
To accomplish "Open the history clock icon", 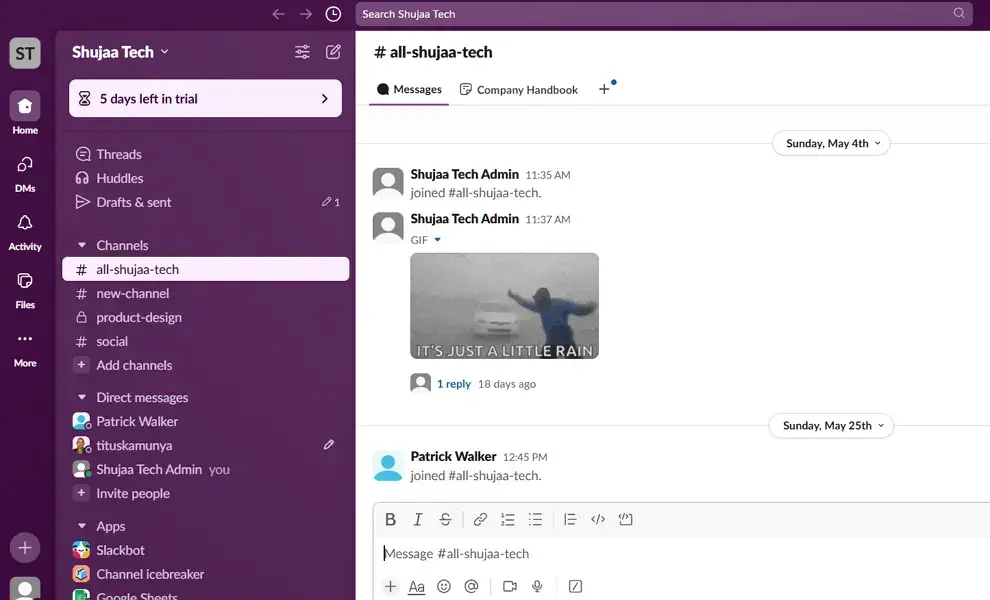I will (x=333, y=14).
